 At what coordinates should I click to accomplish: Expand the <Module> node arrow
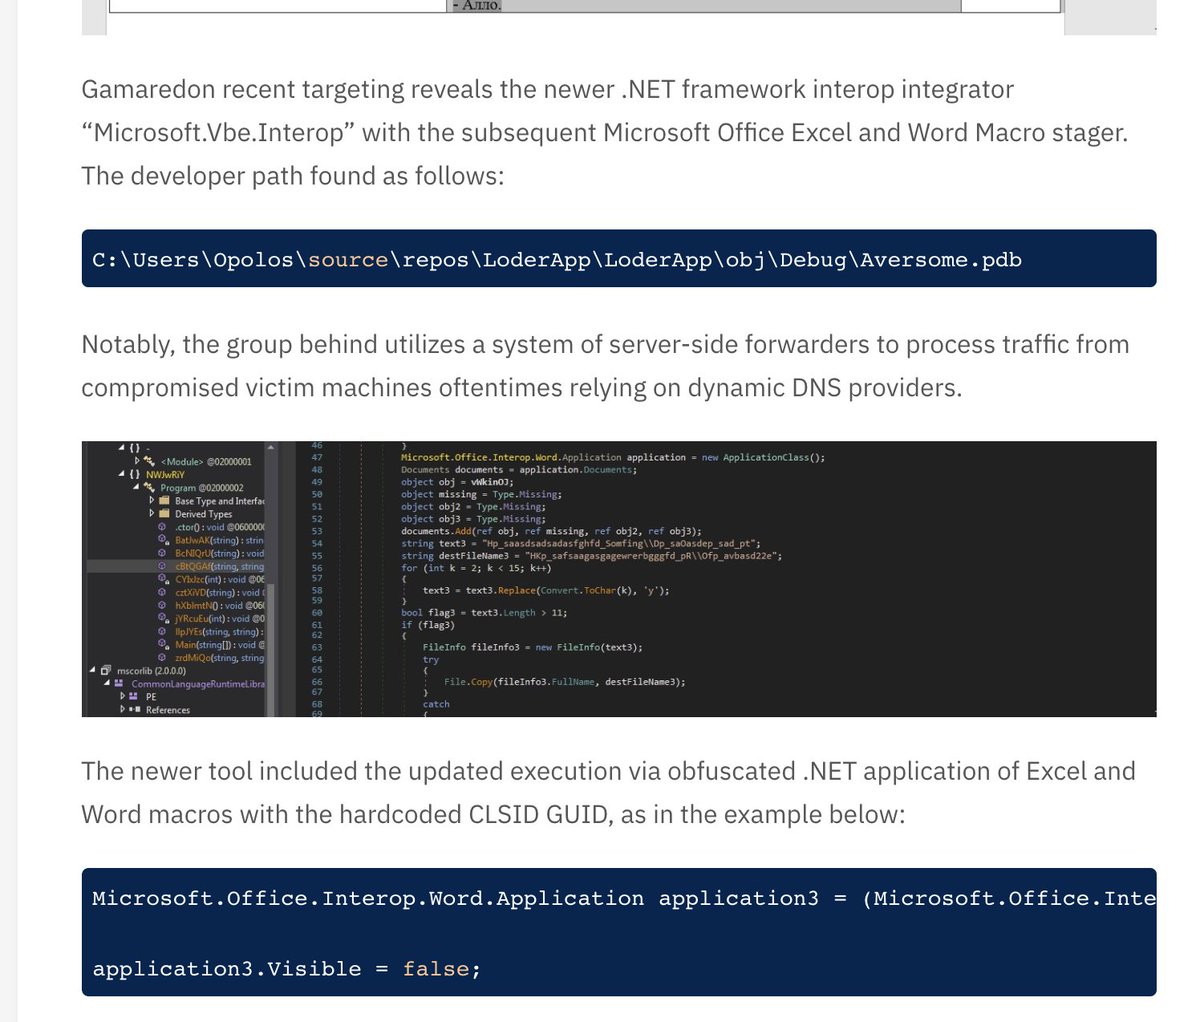pyautogui.click(x=138, y=461)
